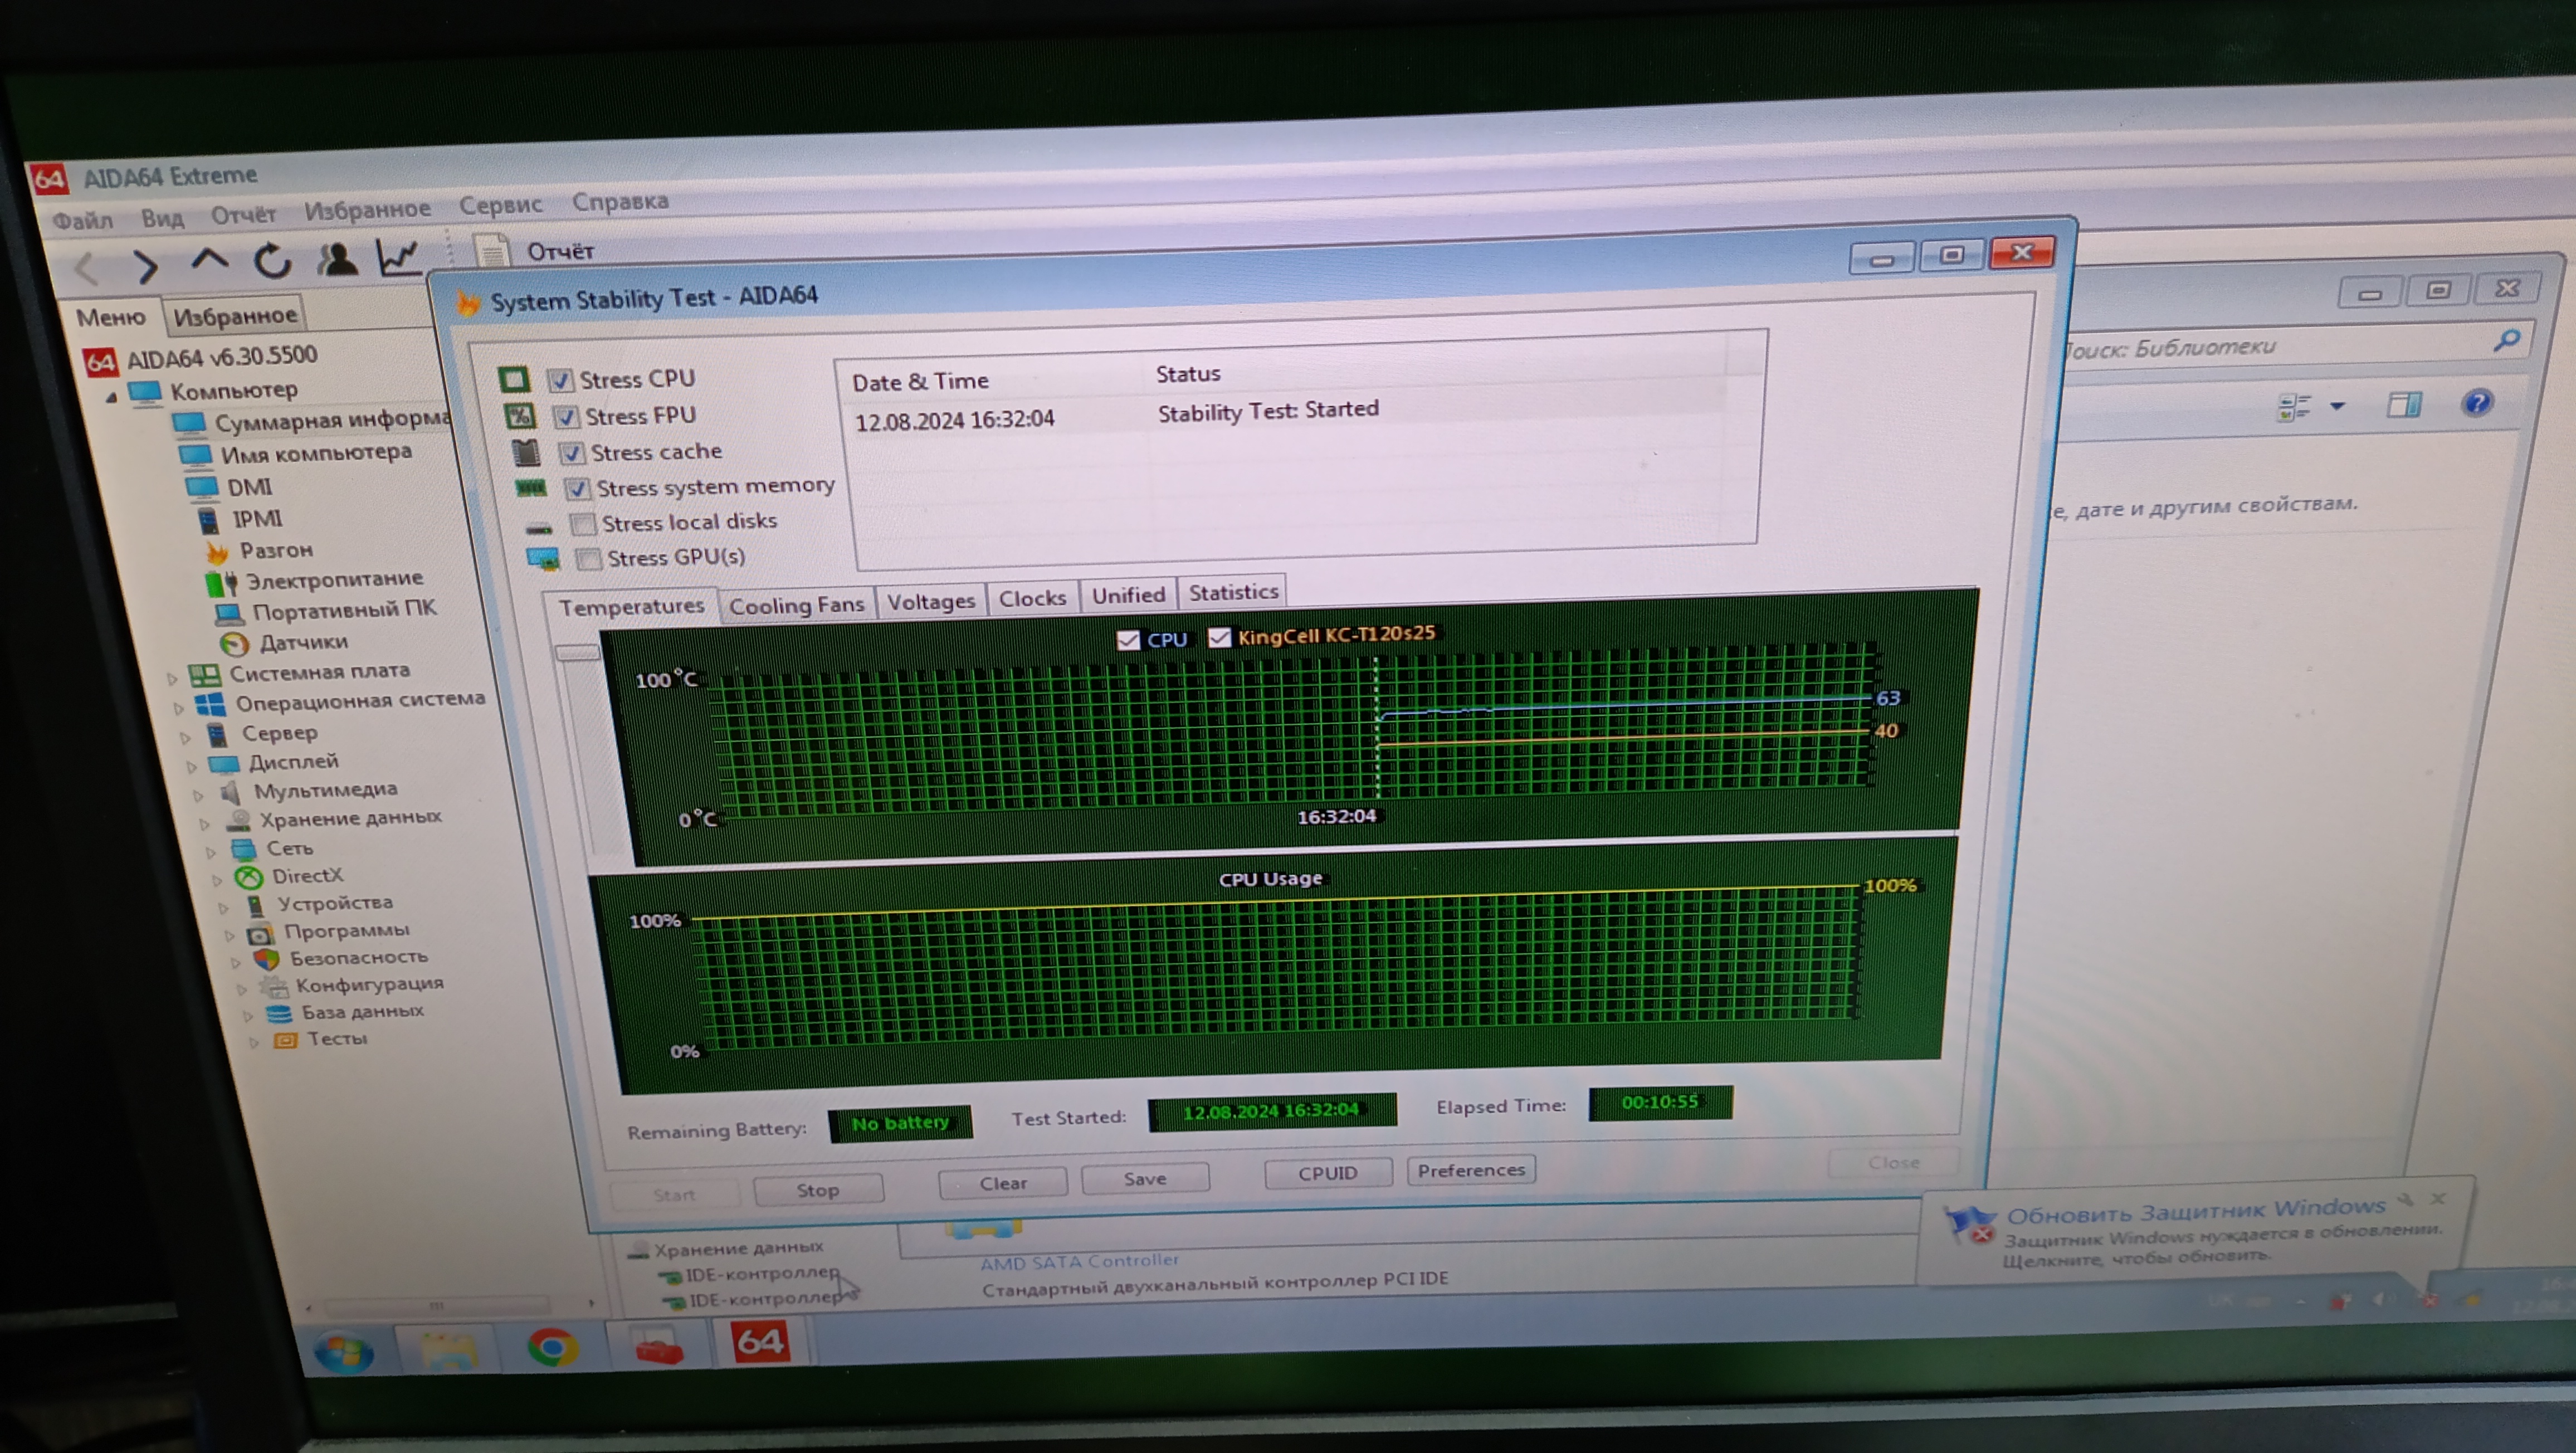Click the tree pane horizontal scrollbar
2576x1453 pixels.
(436, 1306)
